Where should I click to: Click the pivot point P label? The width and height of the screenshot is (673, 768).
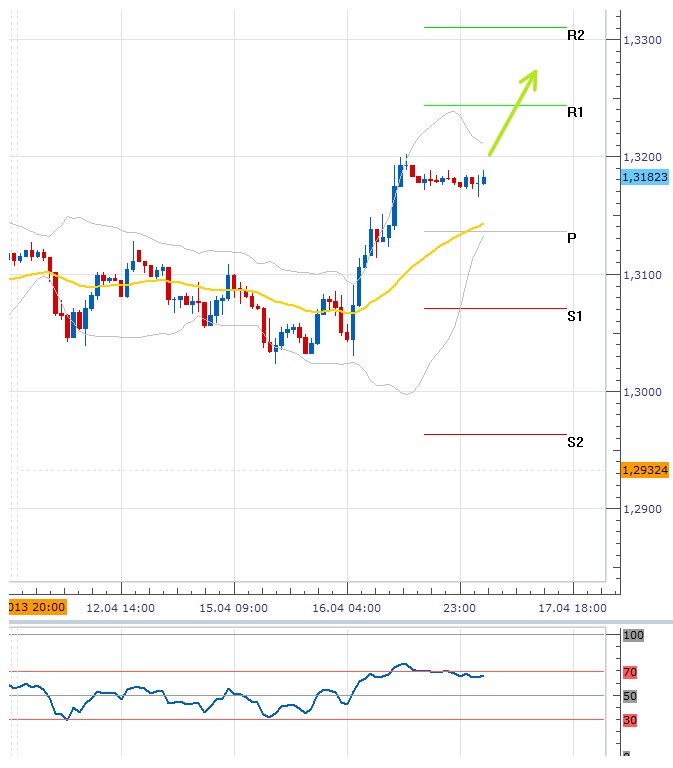click(572, 238)
